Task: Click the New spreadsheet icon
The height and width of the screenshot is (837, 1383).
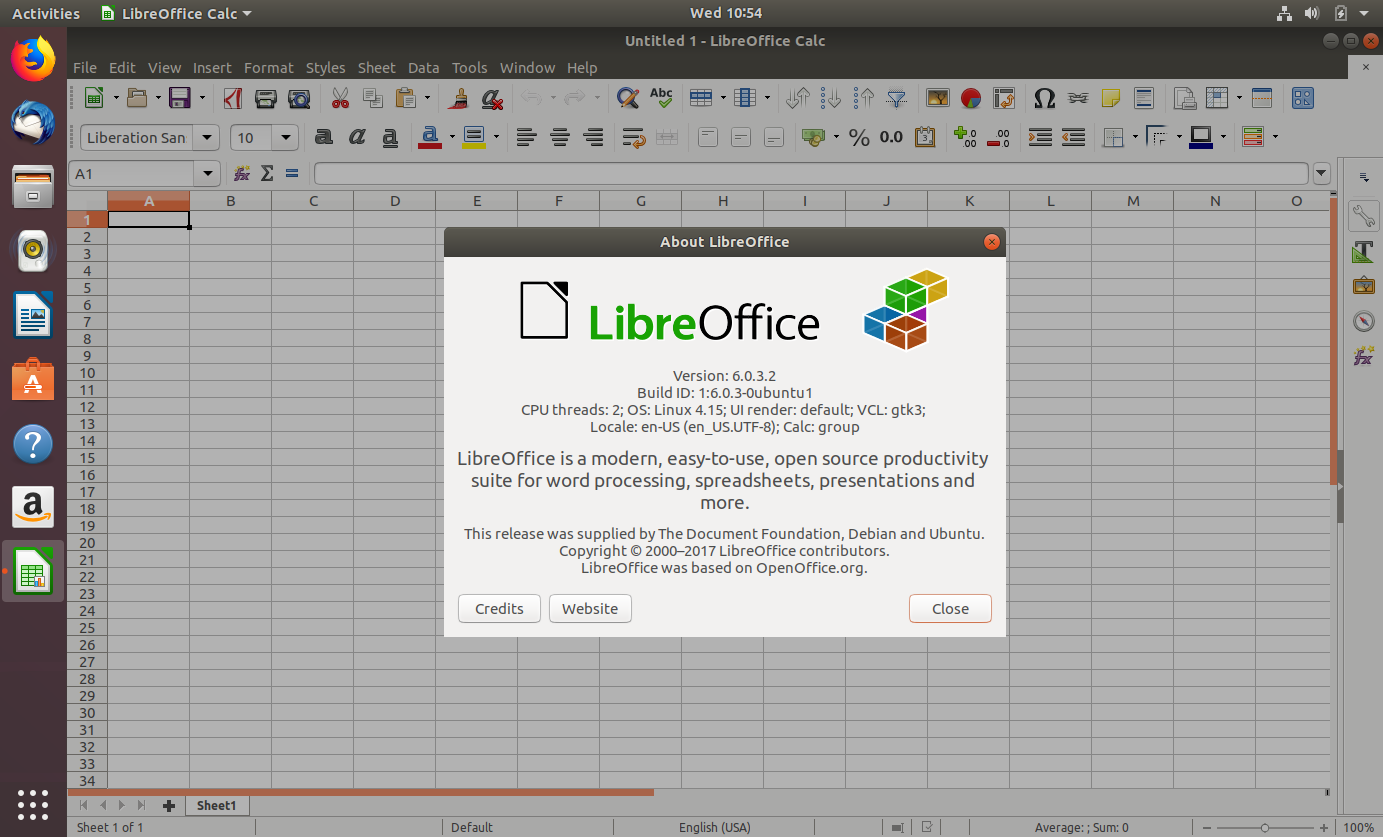Action: (x=94, y=98)
